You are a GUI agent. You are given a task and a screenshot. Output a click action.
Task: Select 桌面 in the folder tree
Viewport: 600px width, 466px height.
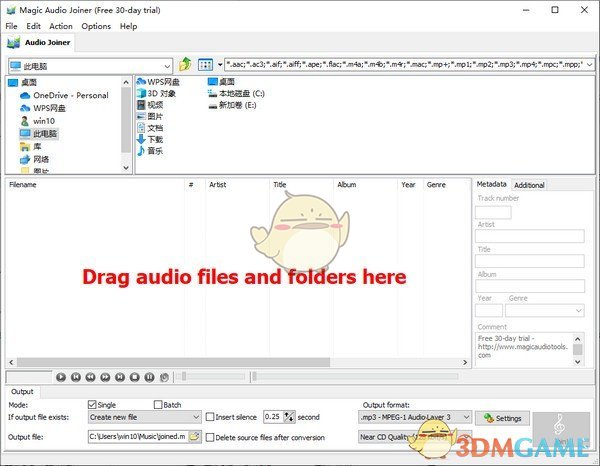(23, 82)
